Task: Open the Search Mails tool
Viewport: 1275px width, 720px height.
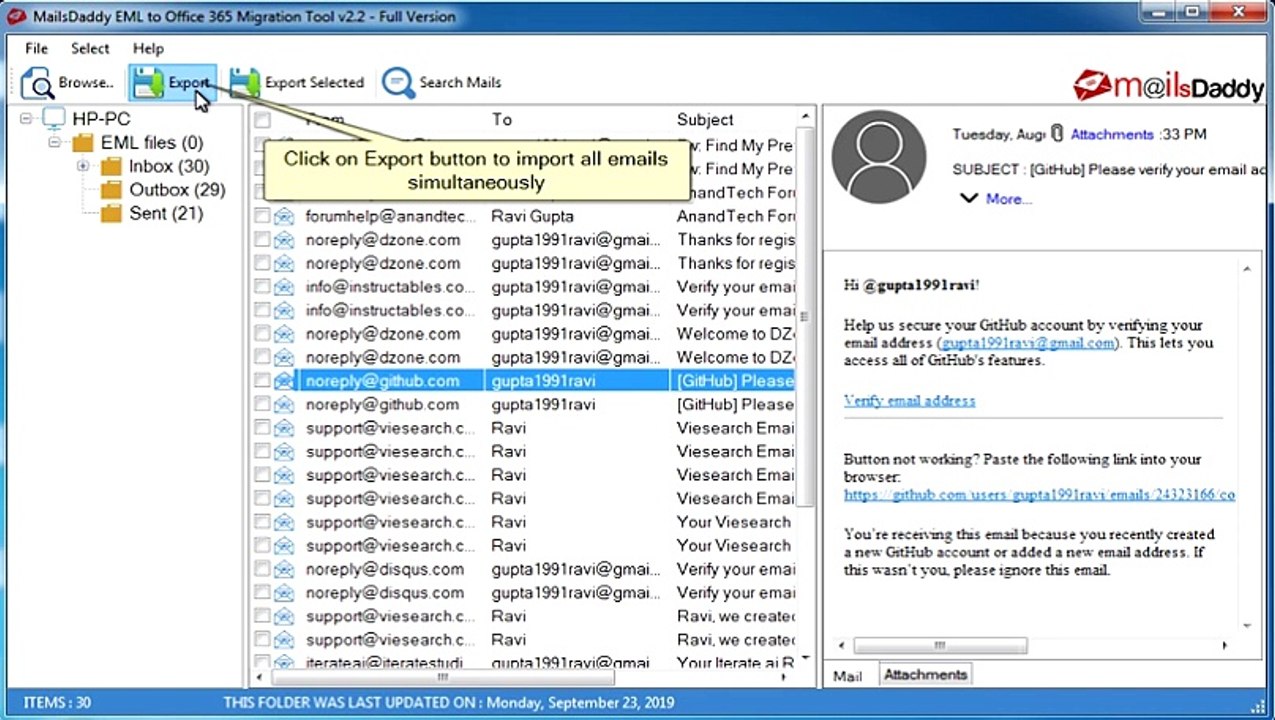Action: click(442, 83)
